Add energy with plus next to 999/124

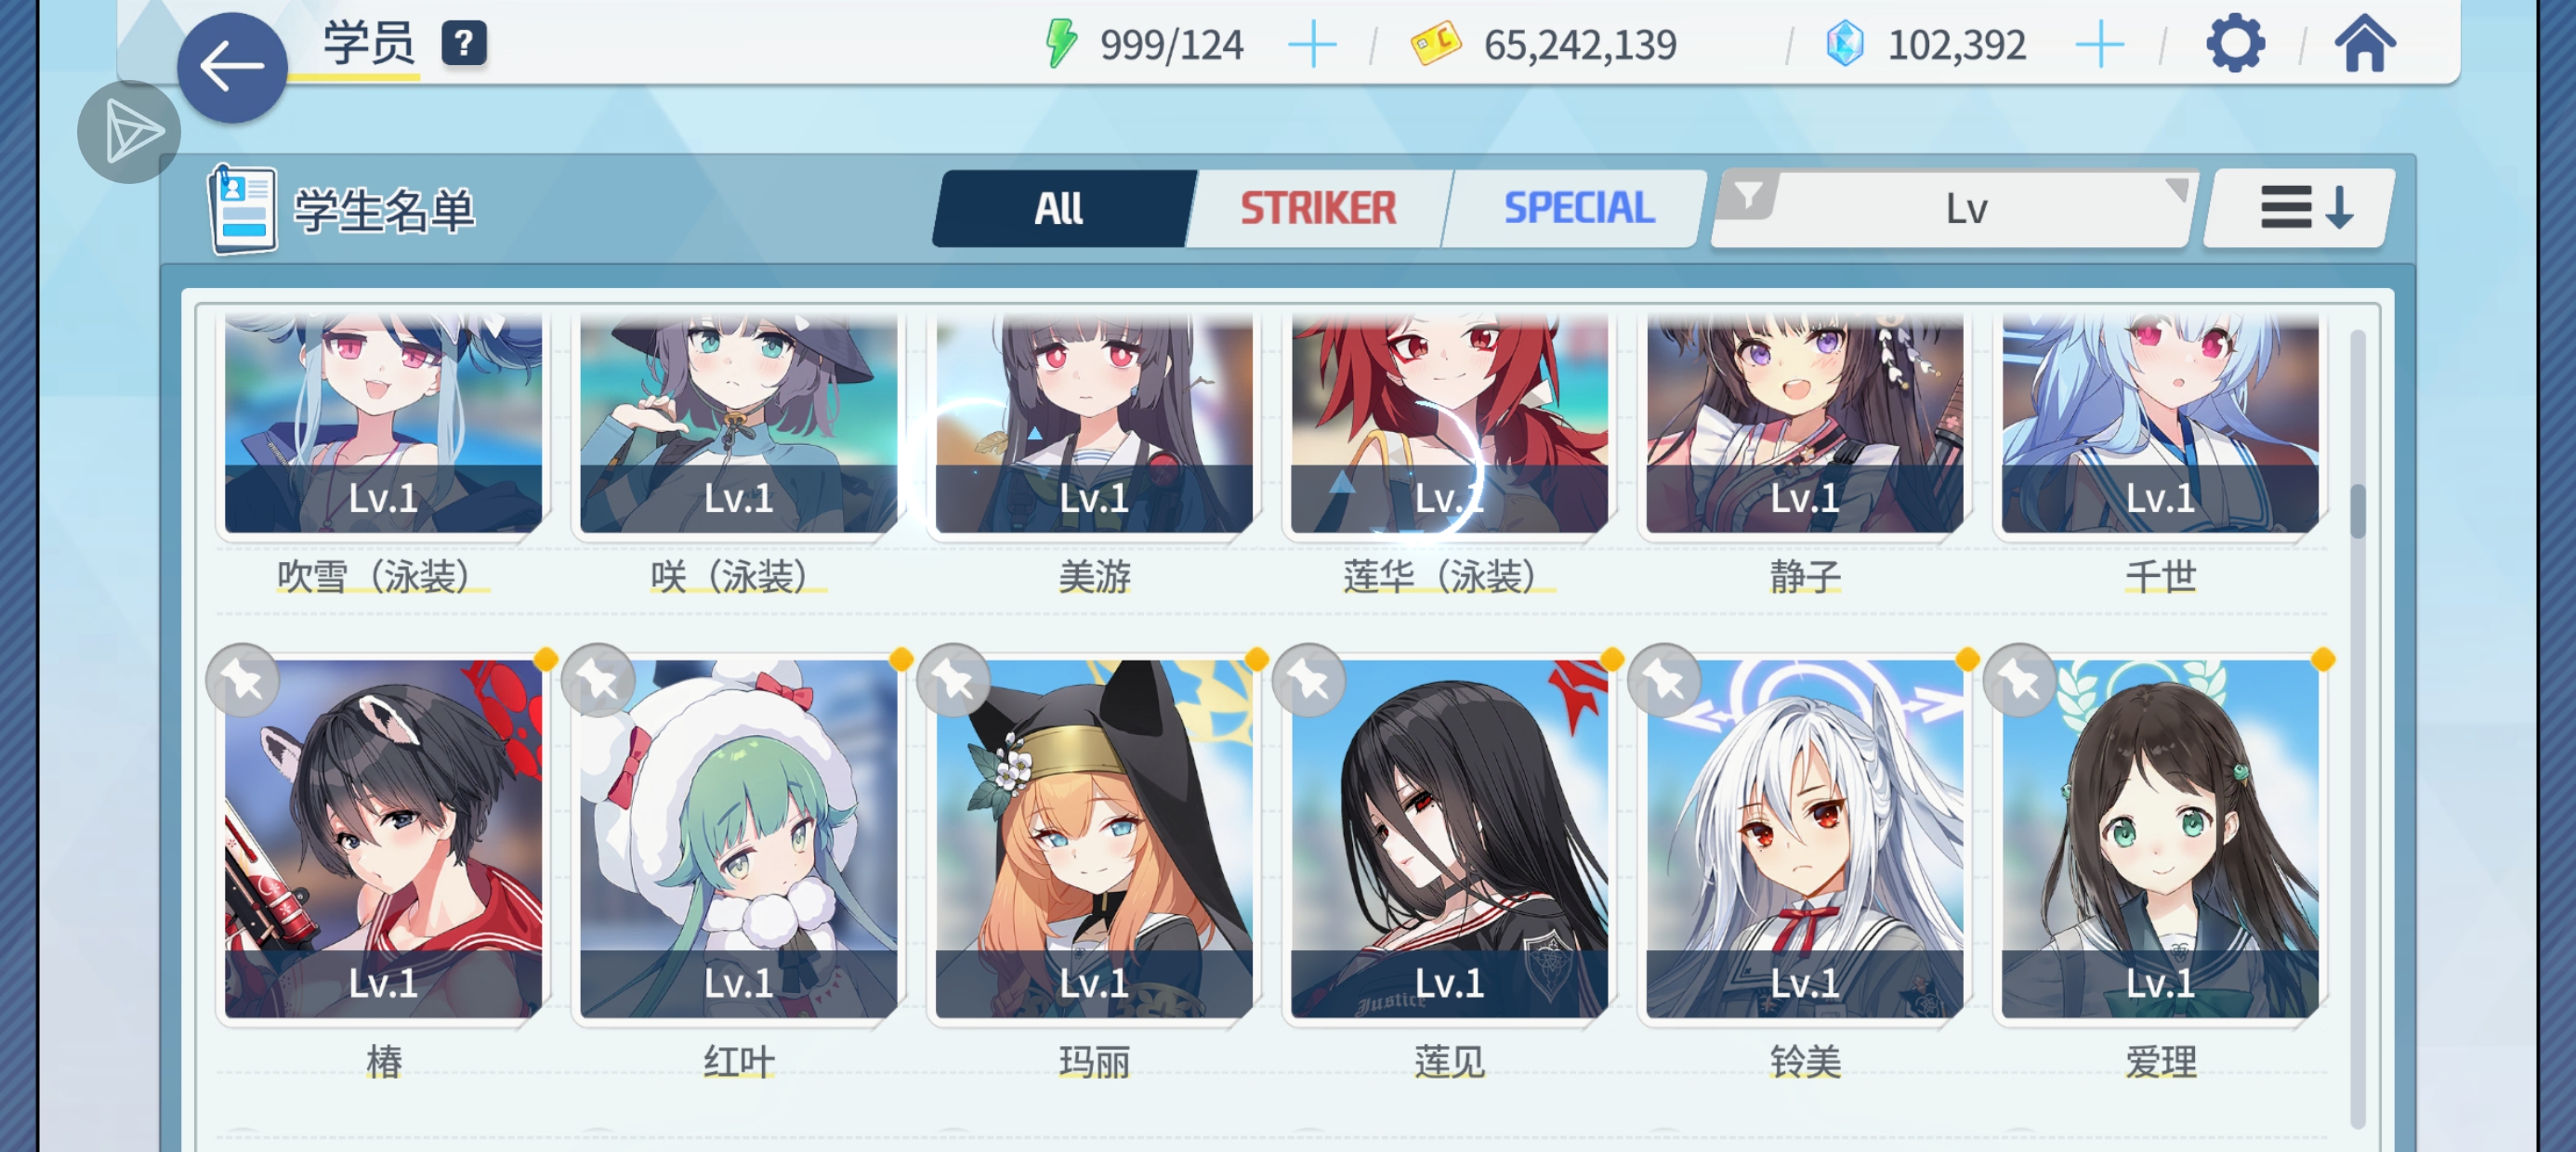[1312, 45]
